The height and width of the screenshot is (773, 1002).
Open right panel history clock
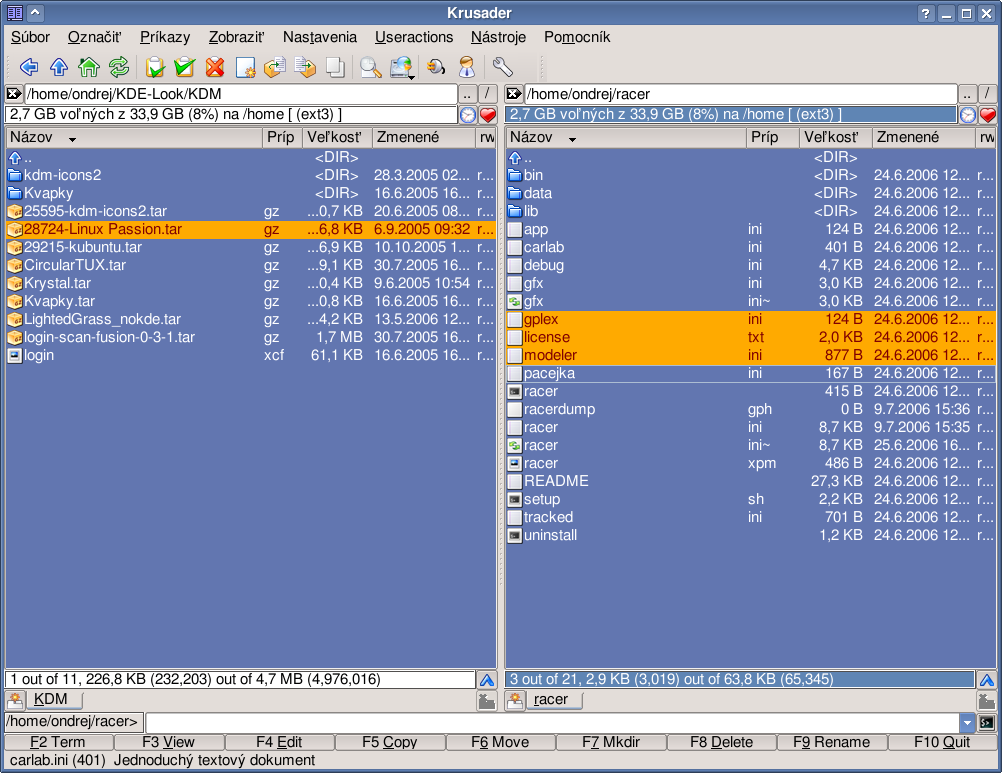coord(967,114)
